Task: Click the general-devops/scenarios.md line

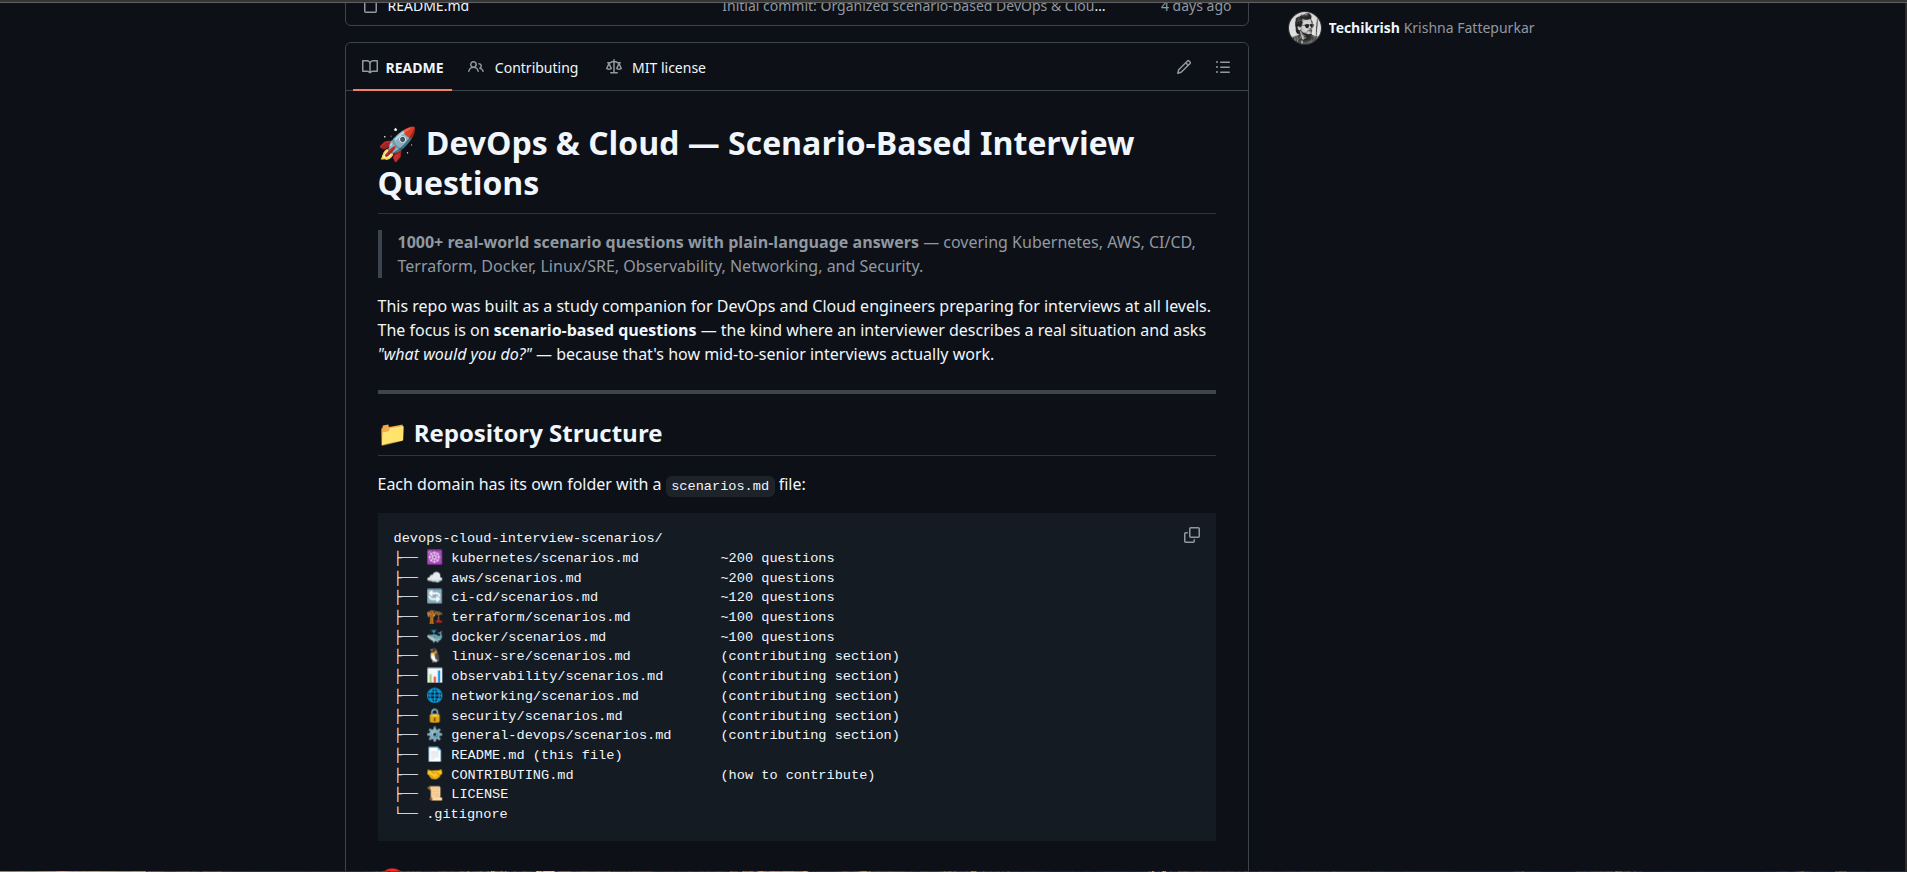Action: (561, 735)
